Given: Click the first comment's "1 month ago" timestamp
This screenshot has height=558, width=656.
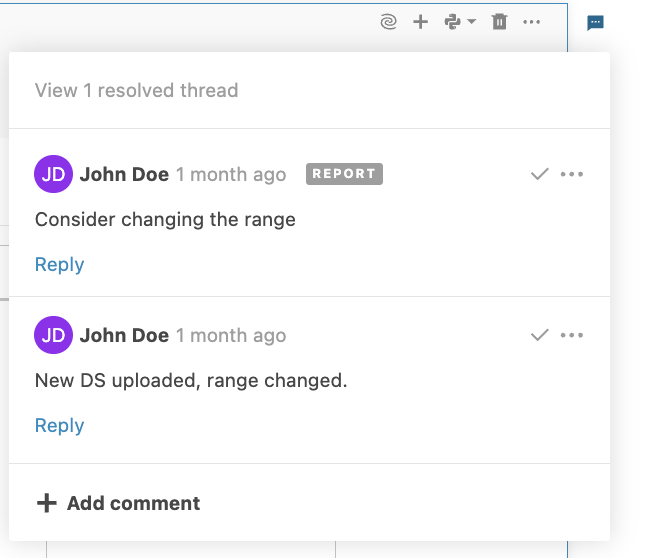Looking at the screenshot, I should click(x=231, y=174).
